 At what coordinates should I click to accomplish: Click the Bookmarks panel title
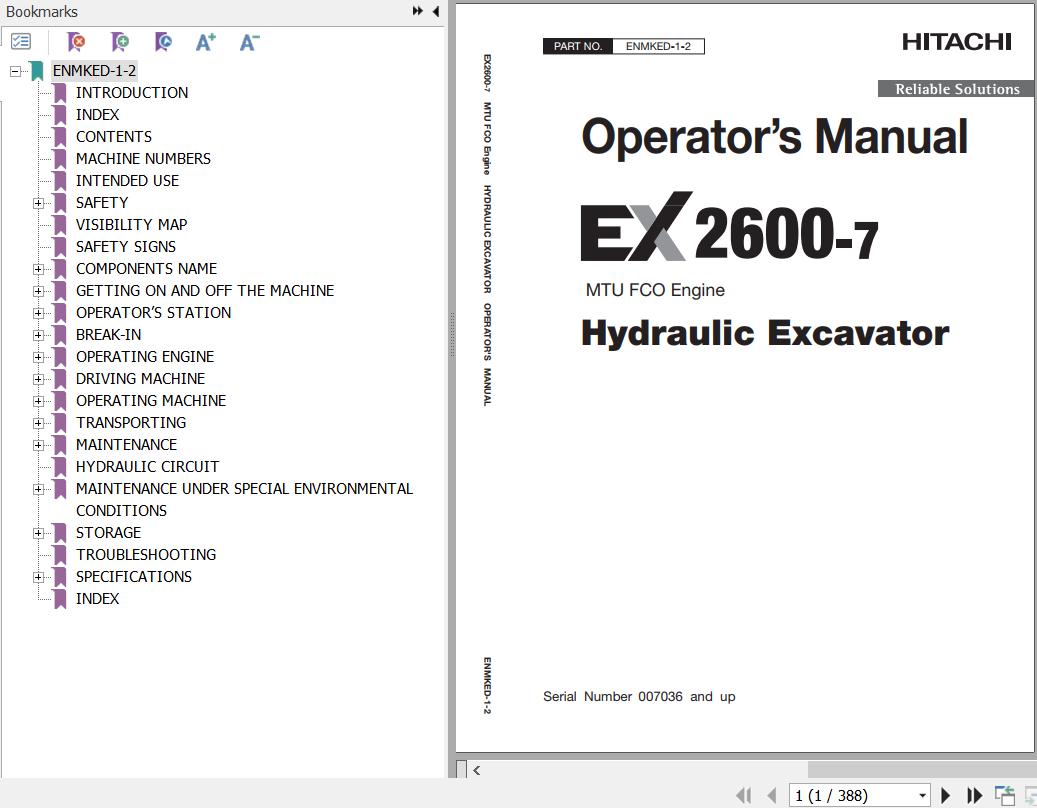point(42,12)
